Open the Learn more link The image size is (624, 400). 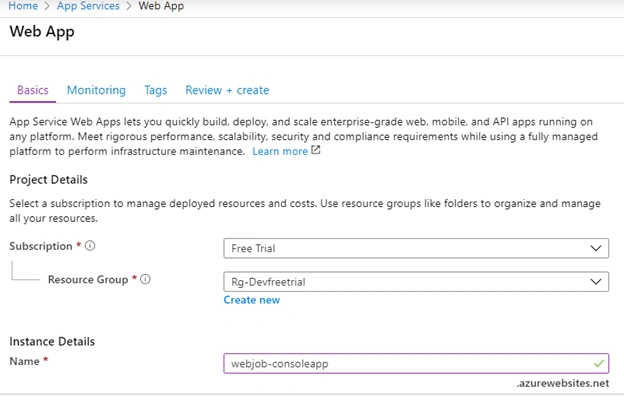tap(280, 151)
